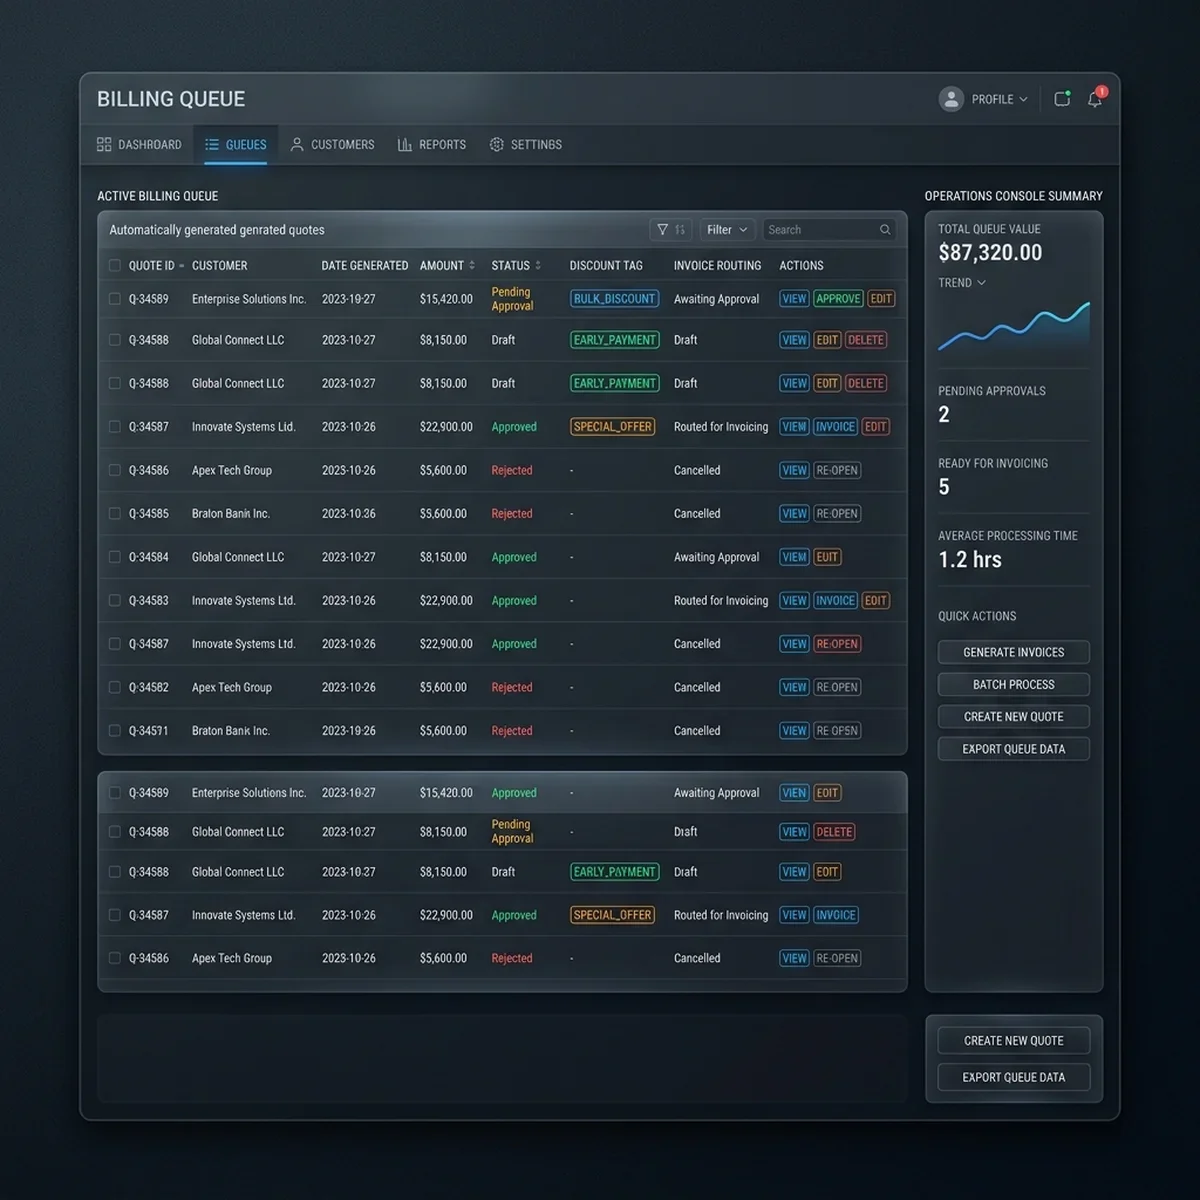Click the Approve button for Q-34589
Image resolution: width=1200 pixels, height=1200 pixels.
(x=838, y=299)
